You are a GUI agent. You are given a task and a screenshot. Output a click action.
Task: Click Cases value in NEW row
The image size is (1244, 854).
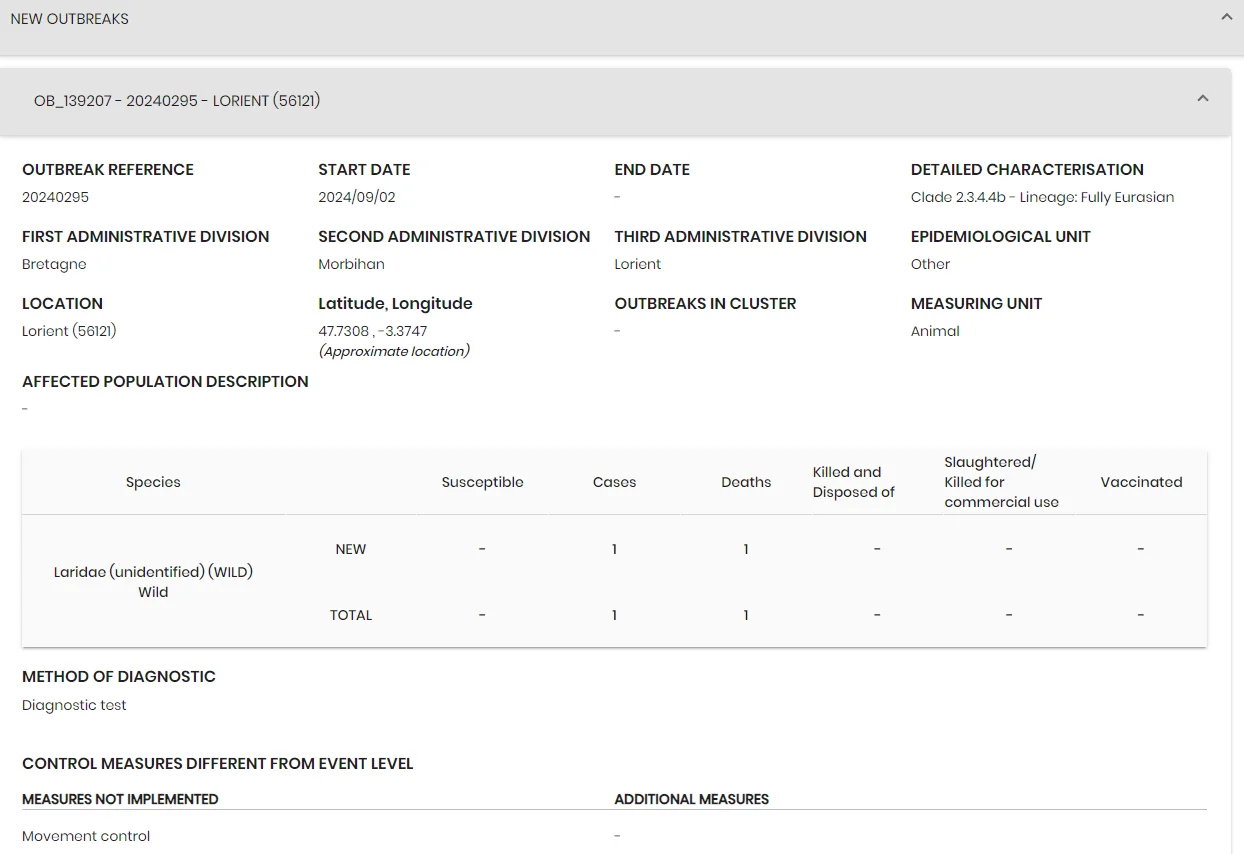pos(614,549)
